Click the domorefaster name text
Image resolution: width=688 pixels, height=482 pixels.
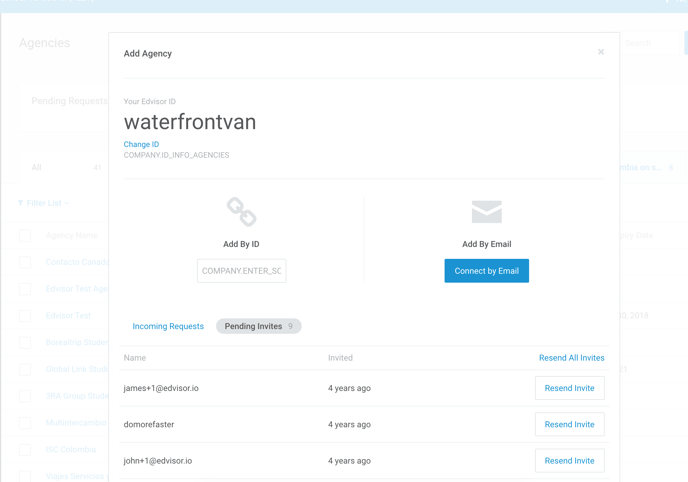point(149,425)
